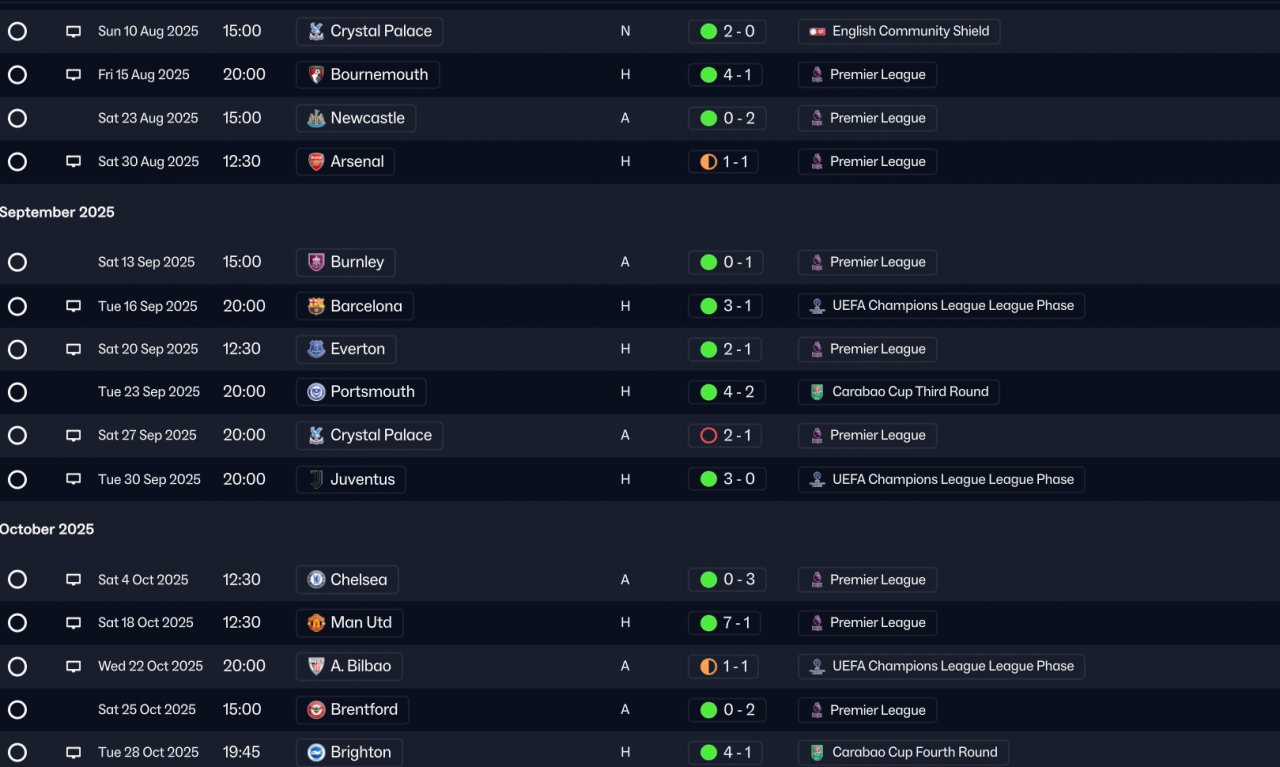Click the Man Utd club crest
Image resolution: width=1280 pixels, height=767 pixels.
tap(316, 623)
